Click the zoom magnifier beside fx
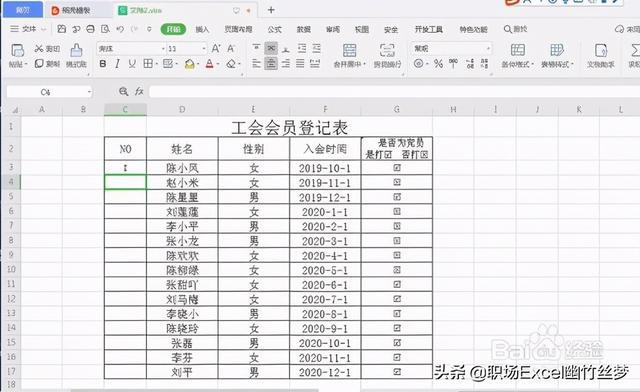This screenshot has width=640, height=392. (123, 91)
